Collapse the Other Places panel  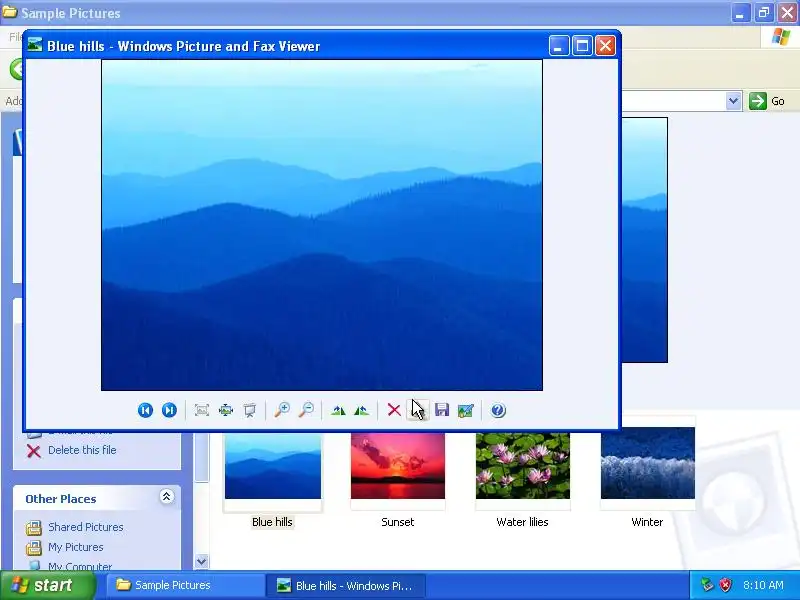[166, 496]
